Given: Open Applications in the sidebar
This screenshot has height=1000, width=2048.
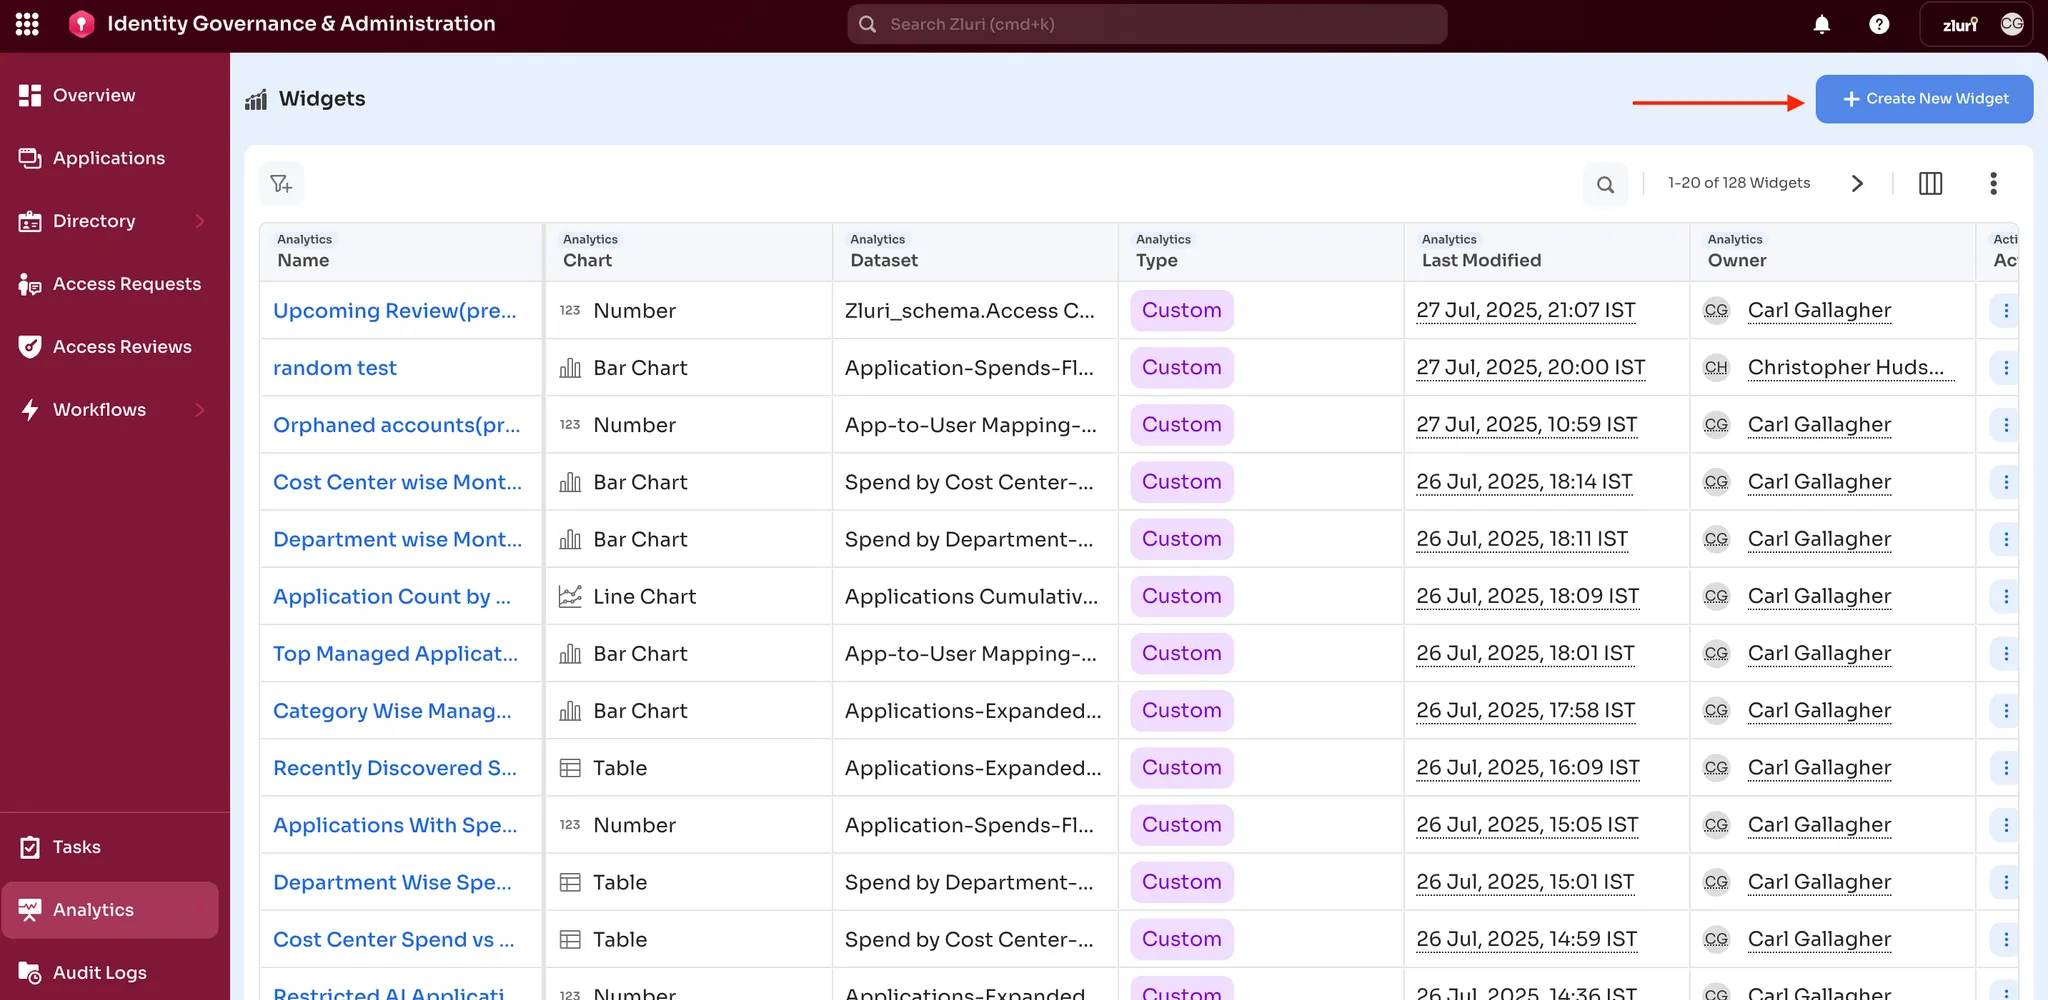Looking at the screenshot, I should 110,159.
